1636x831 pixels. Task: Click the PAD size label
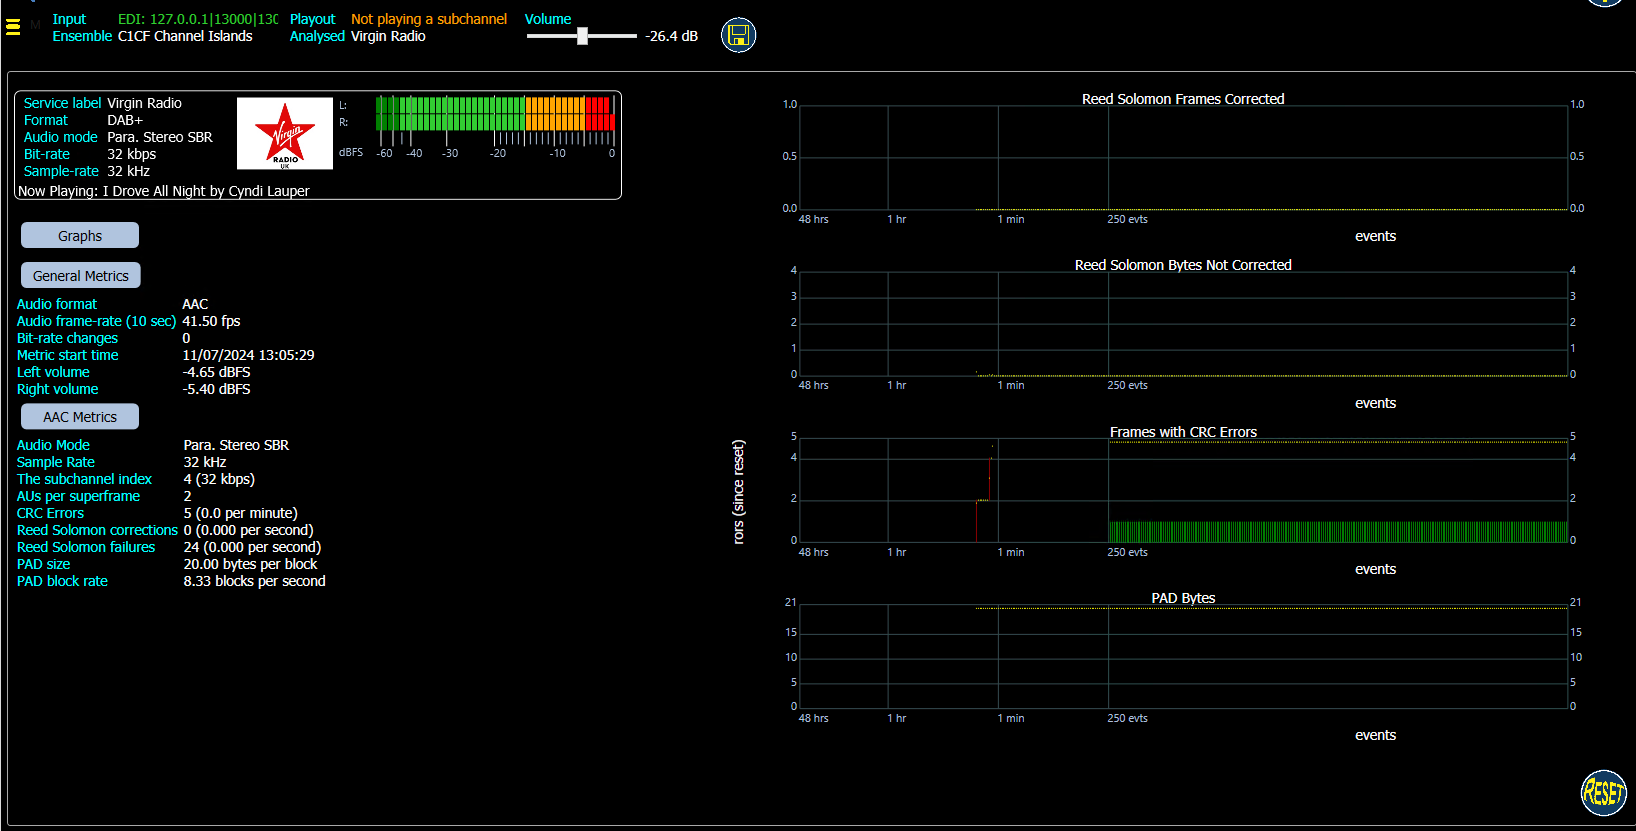(x=43, y=564)
